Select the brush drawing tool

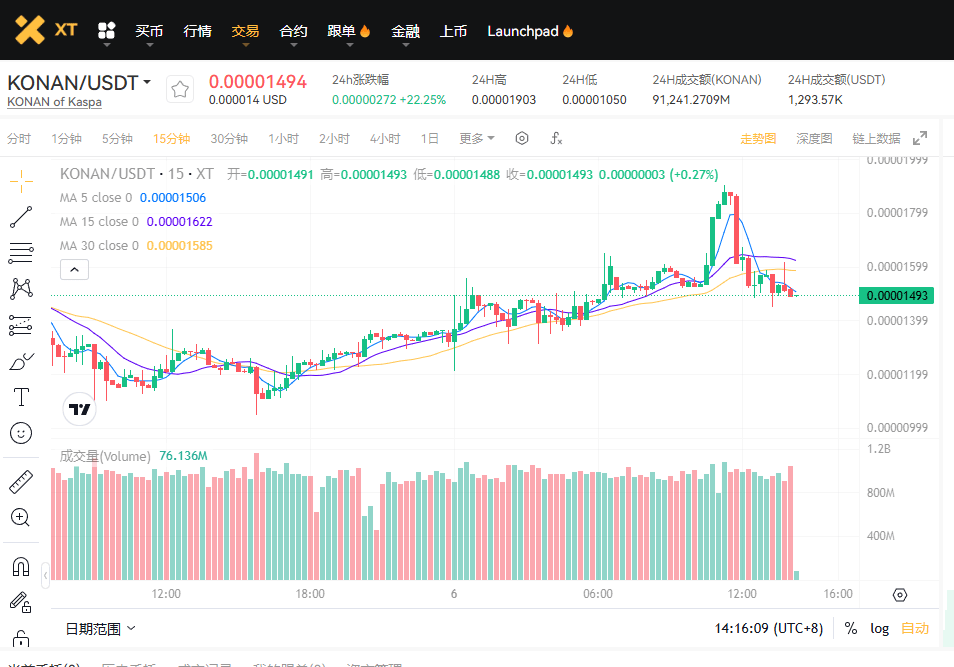[21, 361]
